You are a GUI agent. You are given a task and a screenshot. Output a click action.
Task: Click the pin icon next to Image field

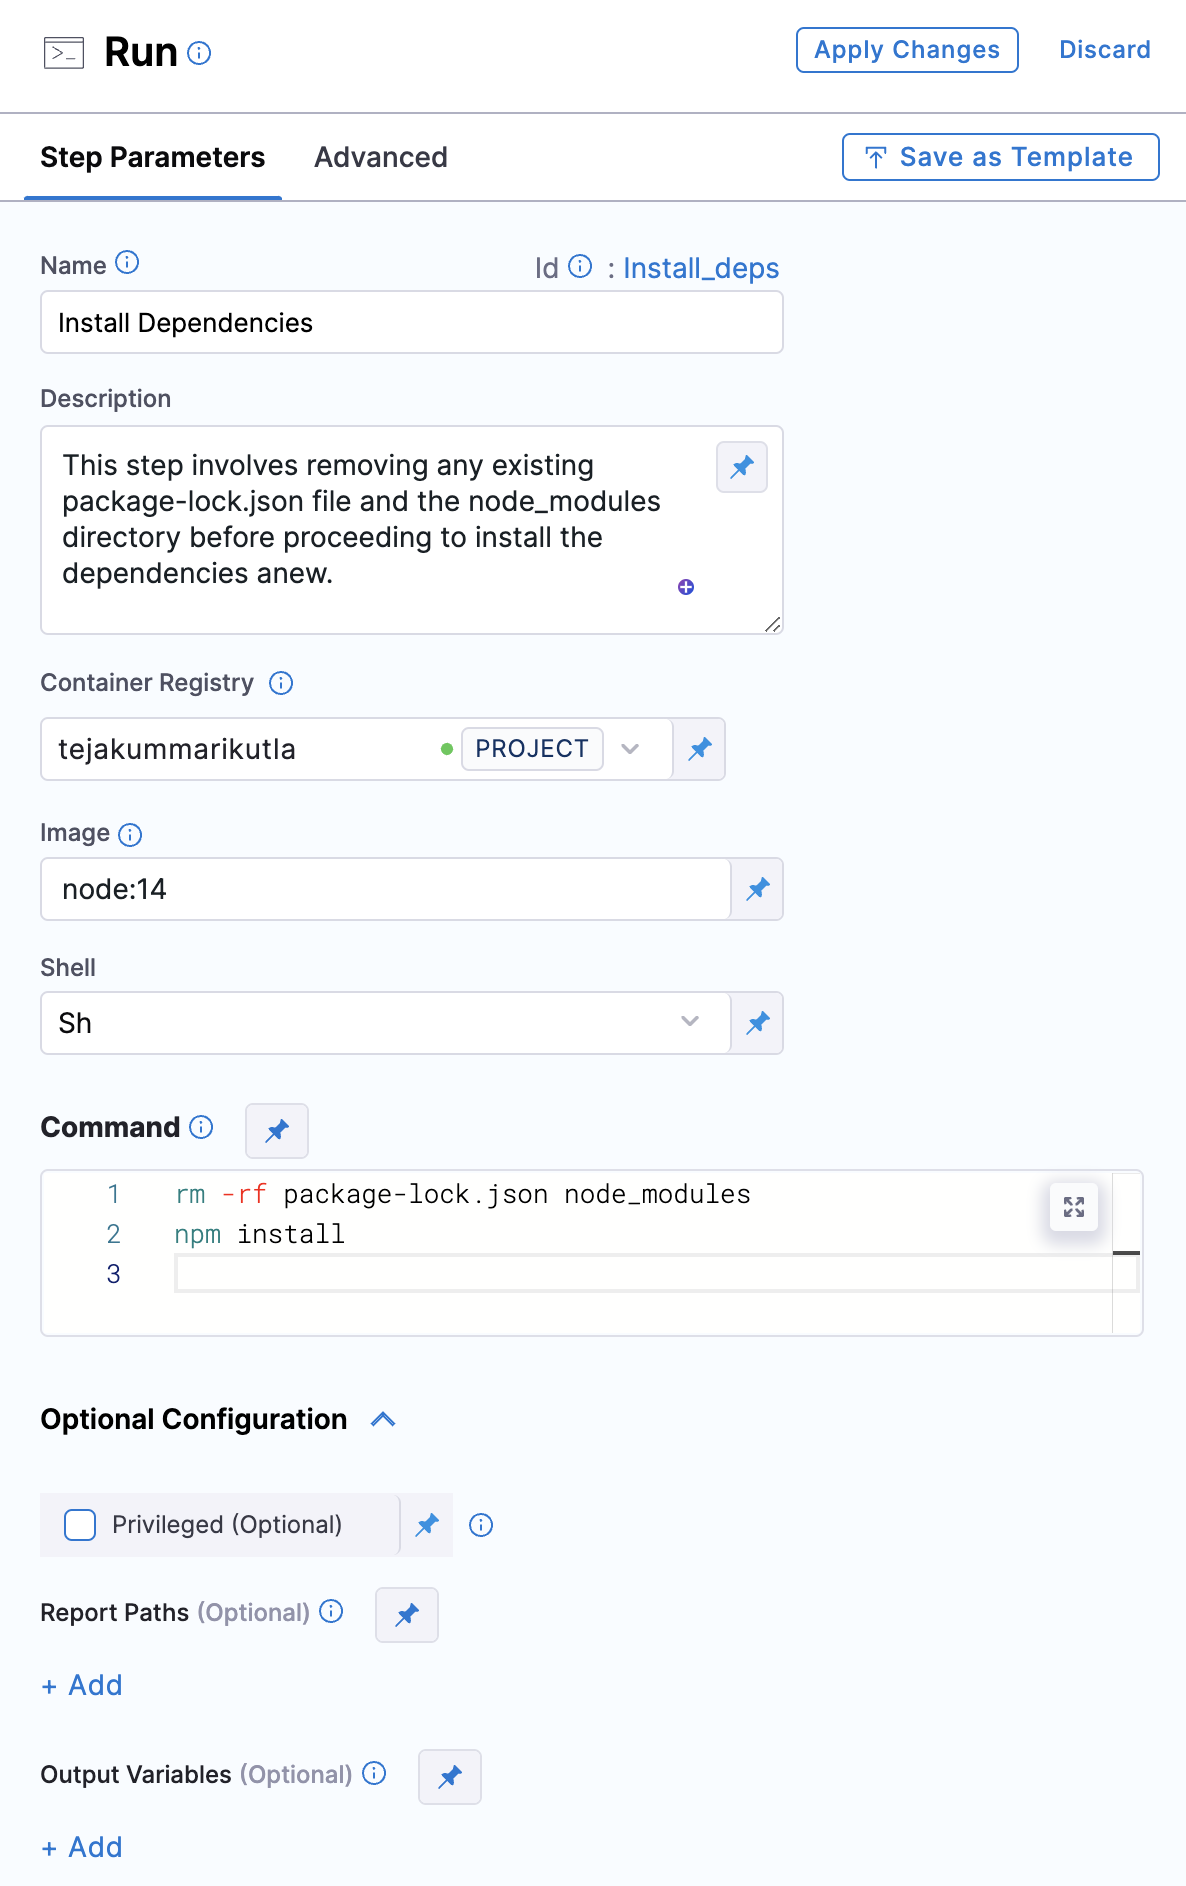tap(757, 889)
